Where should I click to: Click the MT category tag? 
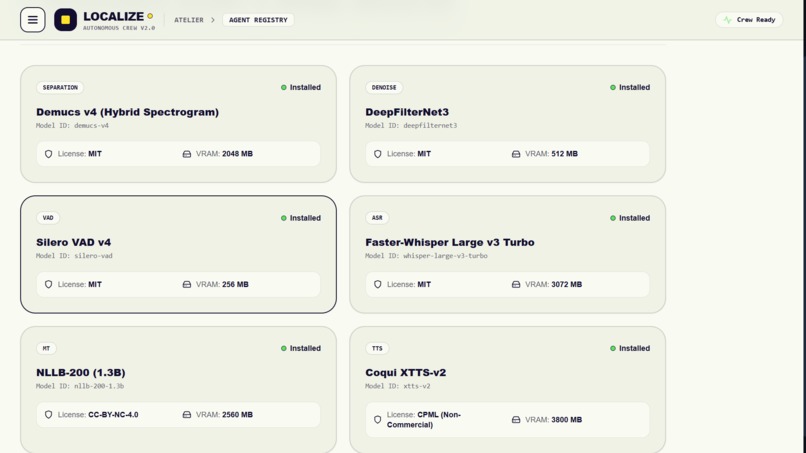pyautogui.click(x=46, y=348)
